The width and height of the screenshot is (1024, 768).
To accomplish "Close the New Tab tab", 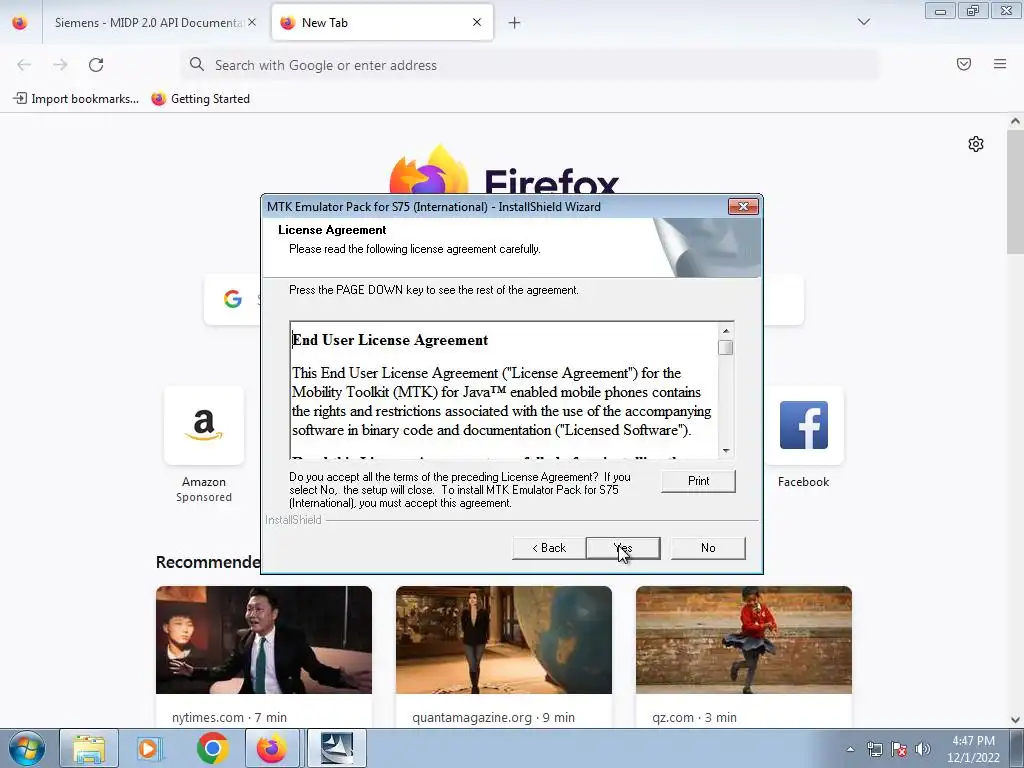I will 477,22.
